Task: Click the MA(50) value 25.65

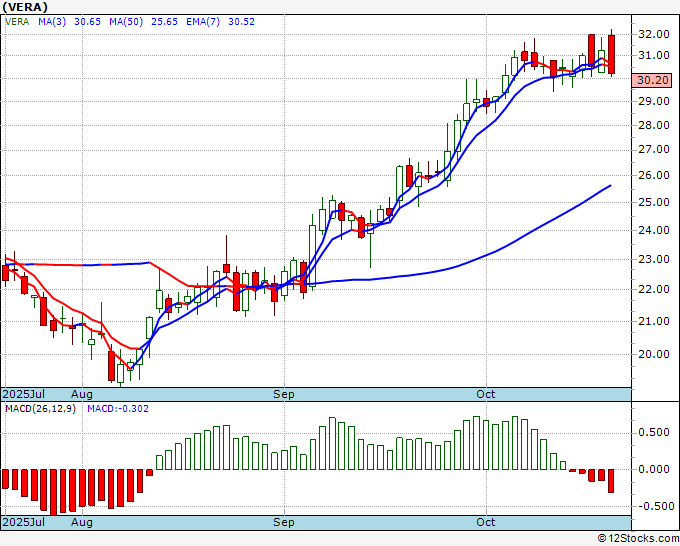Action: pos(164,22)
